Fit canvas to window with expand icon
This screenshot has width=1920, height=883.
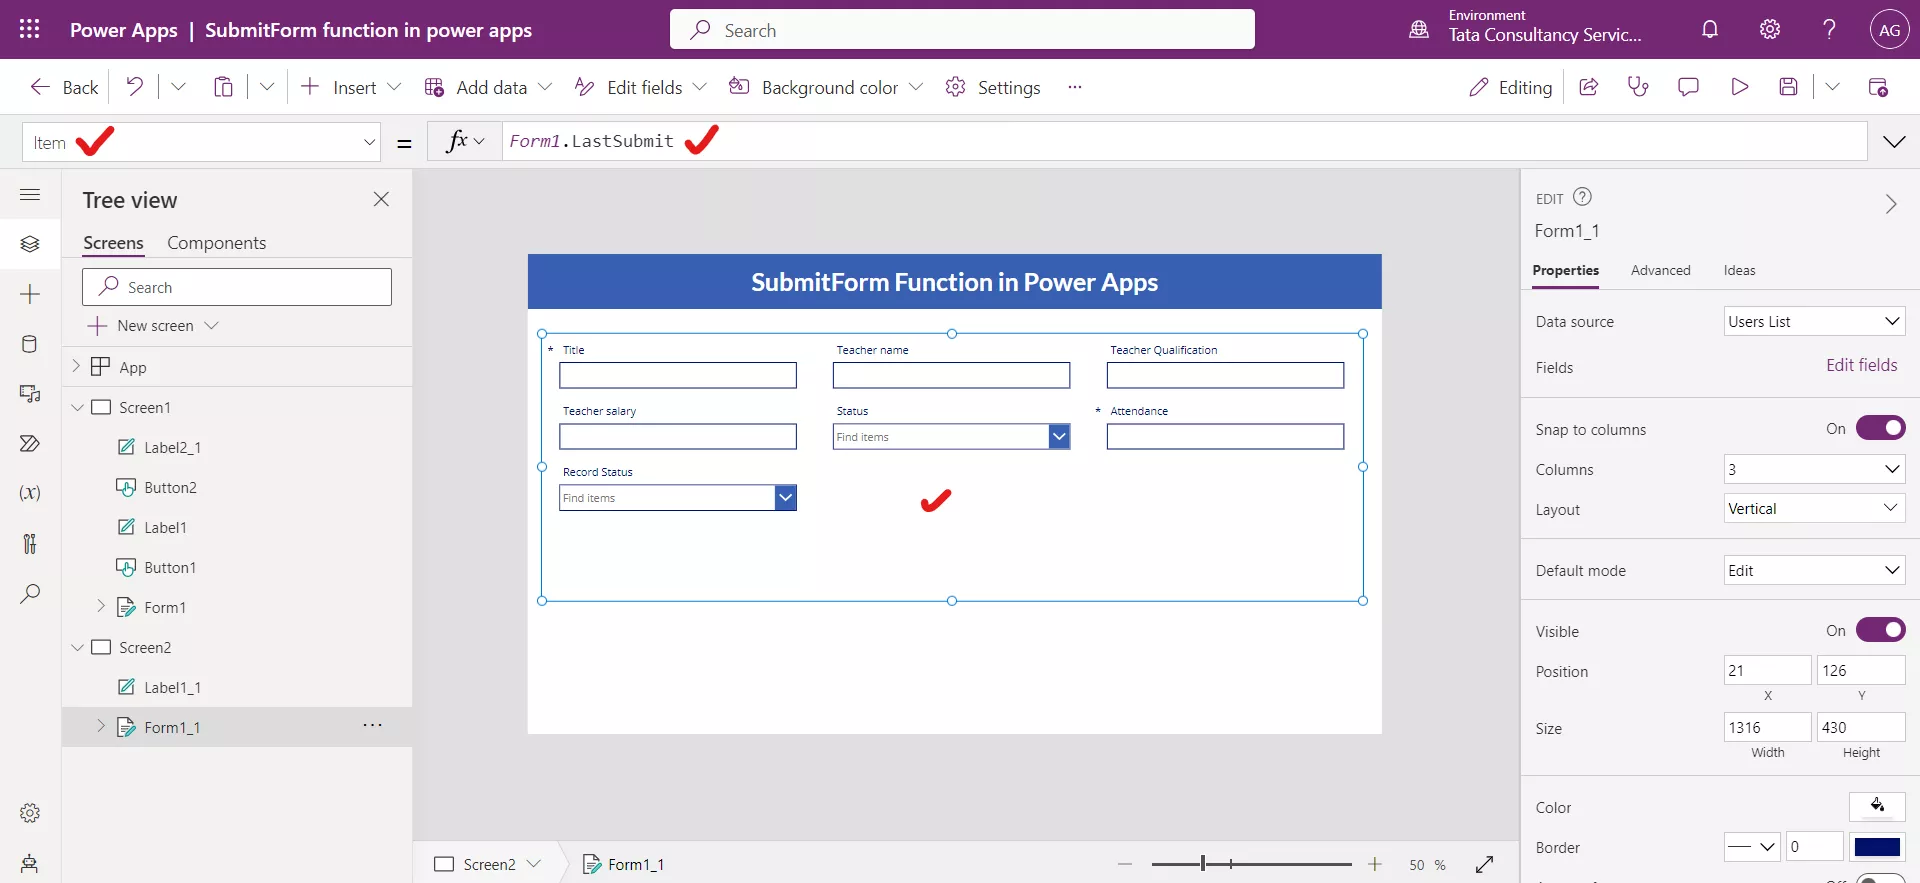click(1485, 864)
